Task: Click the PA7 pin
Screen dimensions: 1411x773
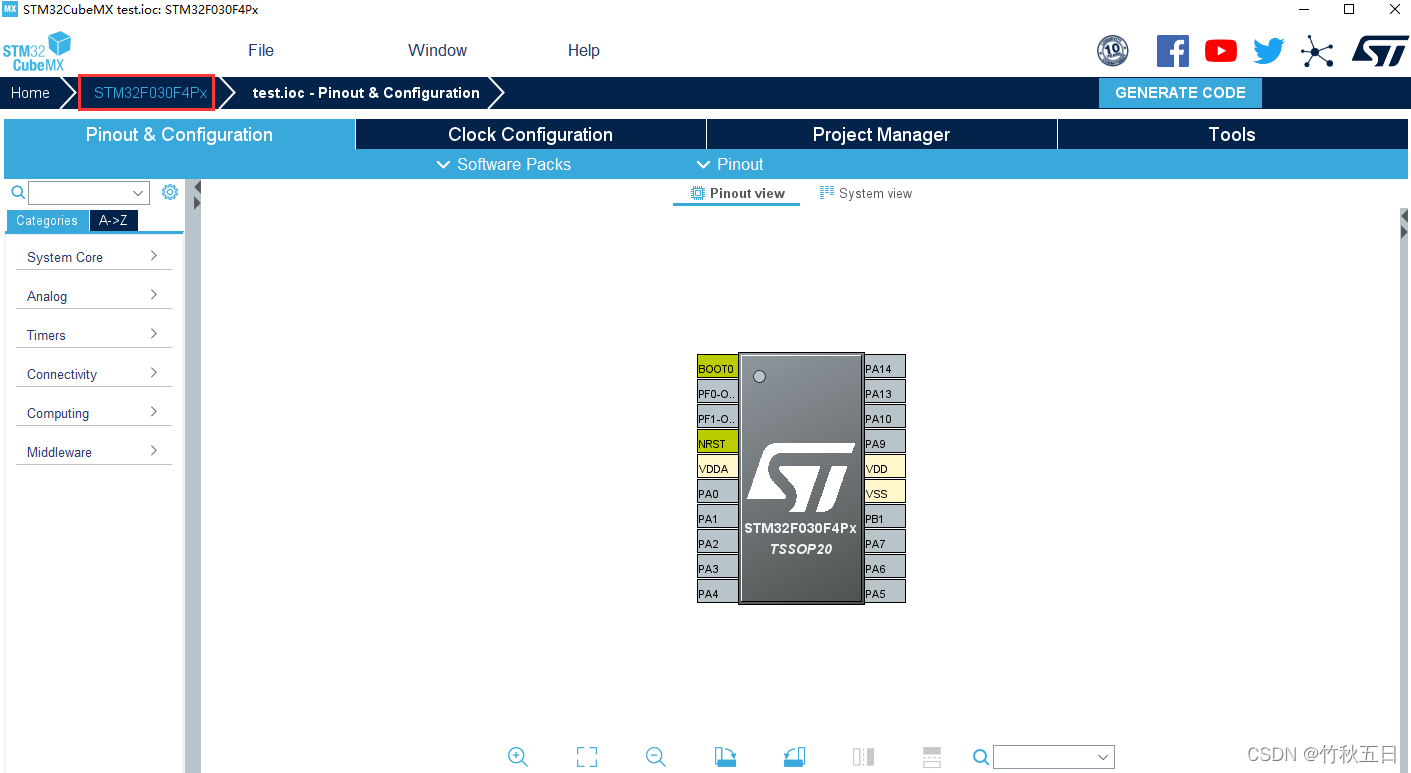Action: pos(884,542)
